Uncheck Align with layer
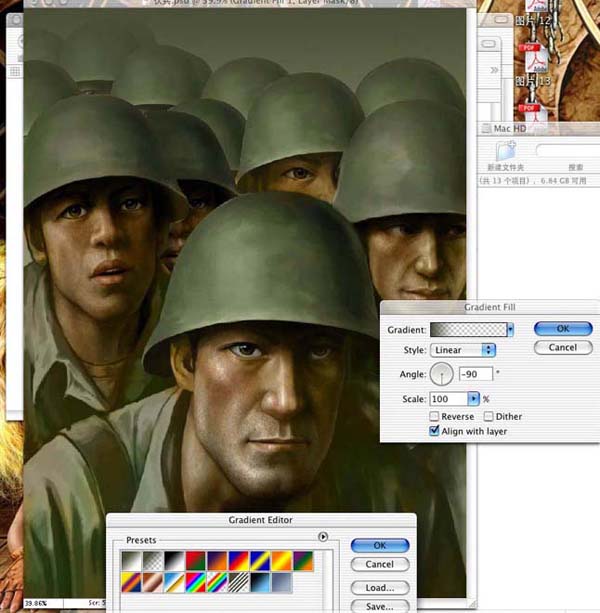The height and width of the screenshot is (613, 600). [x=434, y=431]
